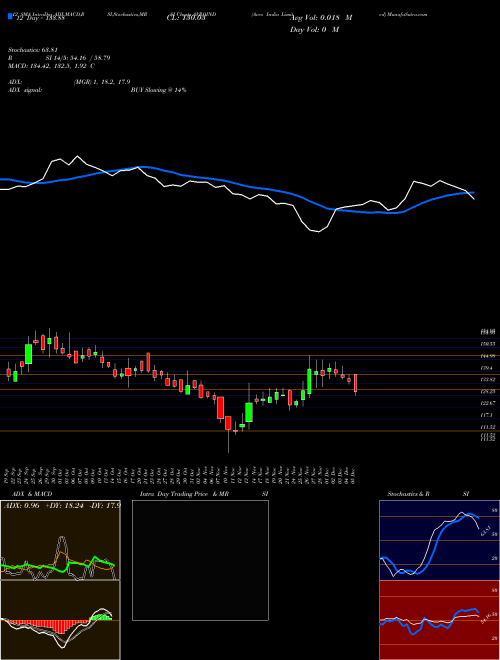Click the '122.67' price axis label
The width and height of the screenshot is (500, 660).
click(488, 403)
